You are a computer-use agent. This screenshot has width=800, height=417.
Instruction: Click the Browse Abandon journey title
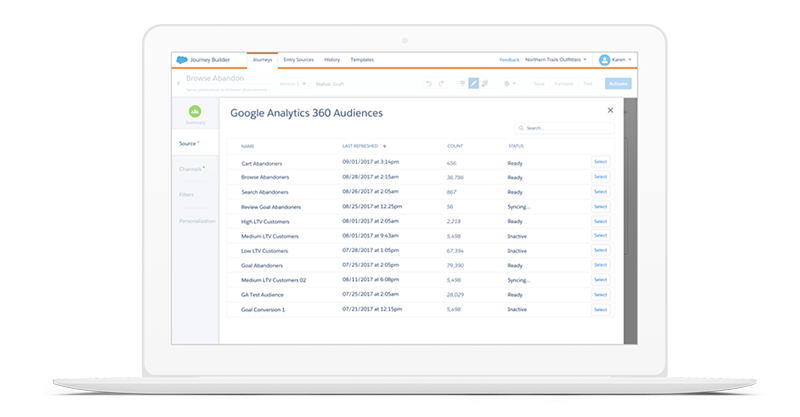tap(215, 78)
